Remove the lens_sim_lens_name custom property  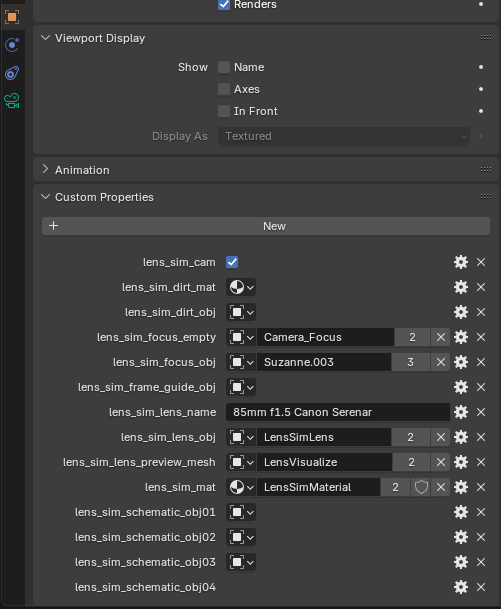(481, 412)
